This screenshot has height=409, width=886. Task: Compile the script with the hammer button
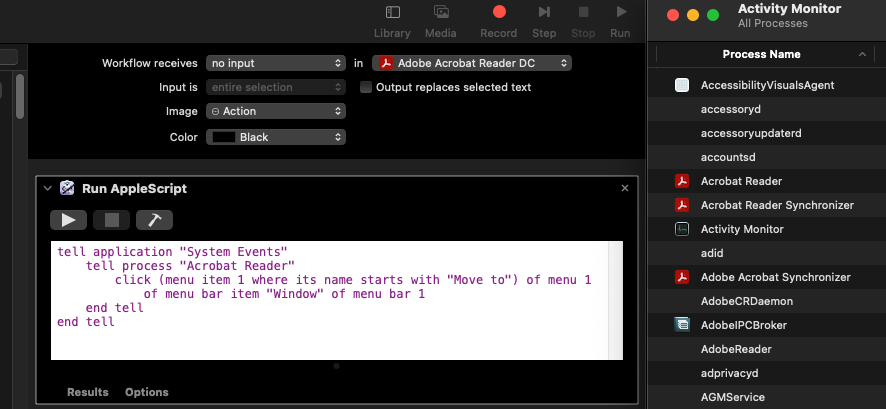pyautogui.click(x=154, y=220)
